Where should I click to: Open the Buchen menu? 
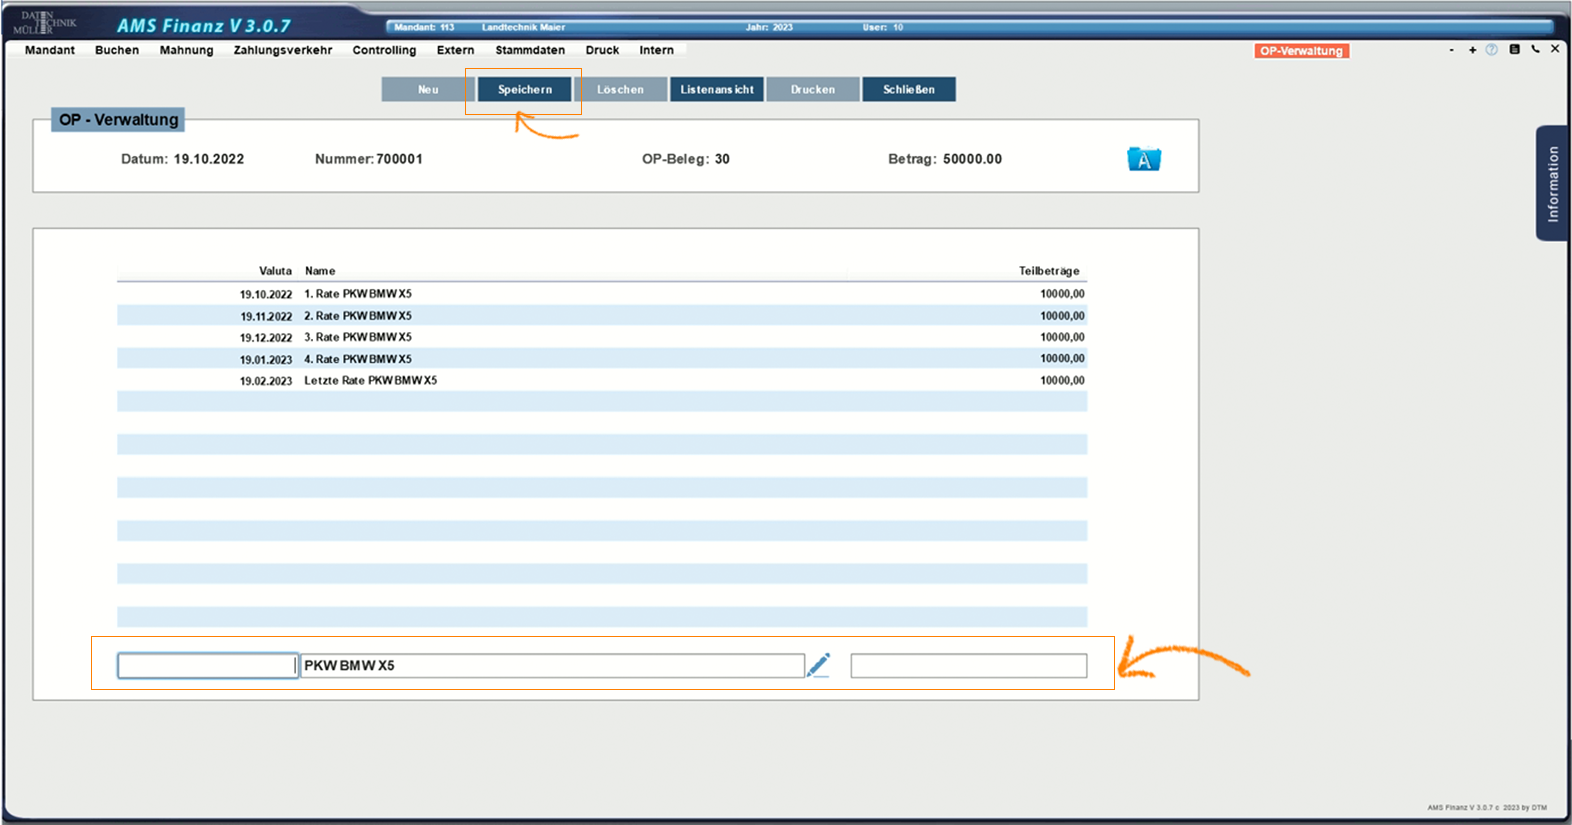tap(117, 50)
